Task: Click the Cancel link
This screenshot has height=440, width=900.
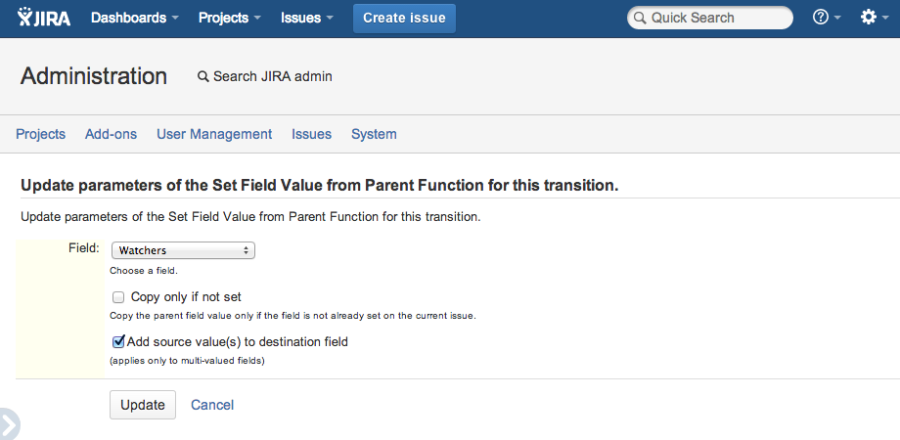Action: 212,405
